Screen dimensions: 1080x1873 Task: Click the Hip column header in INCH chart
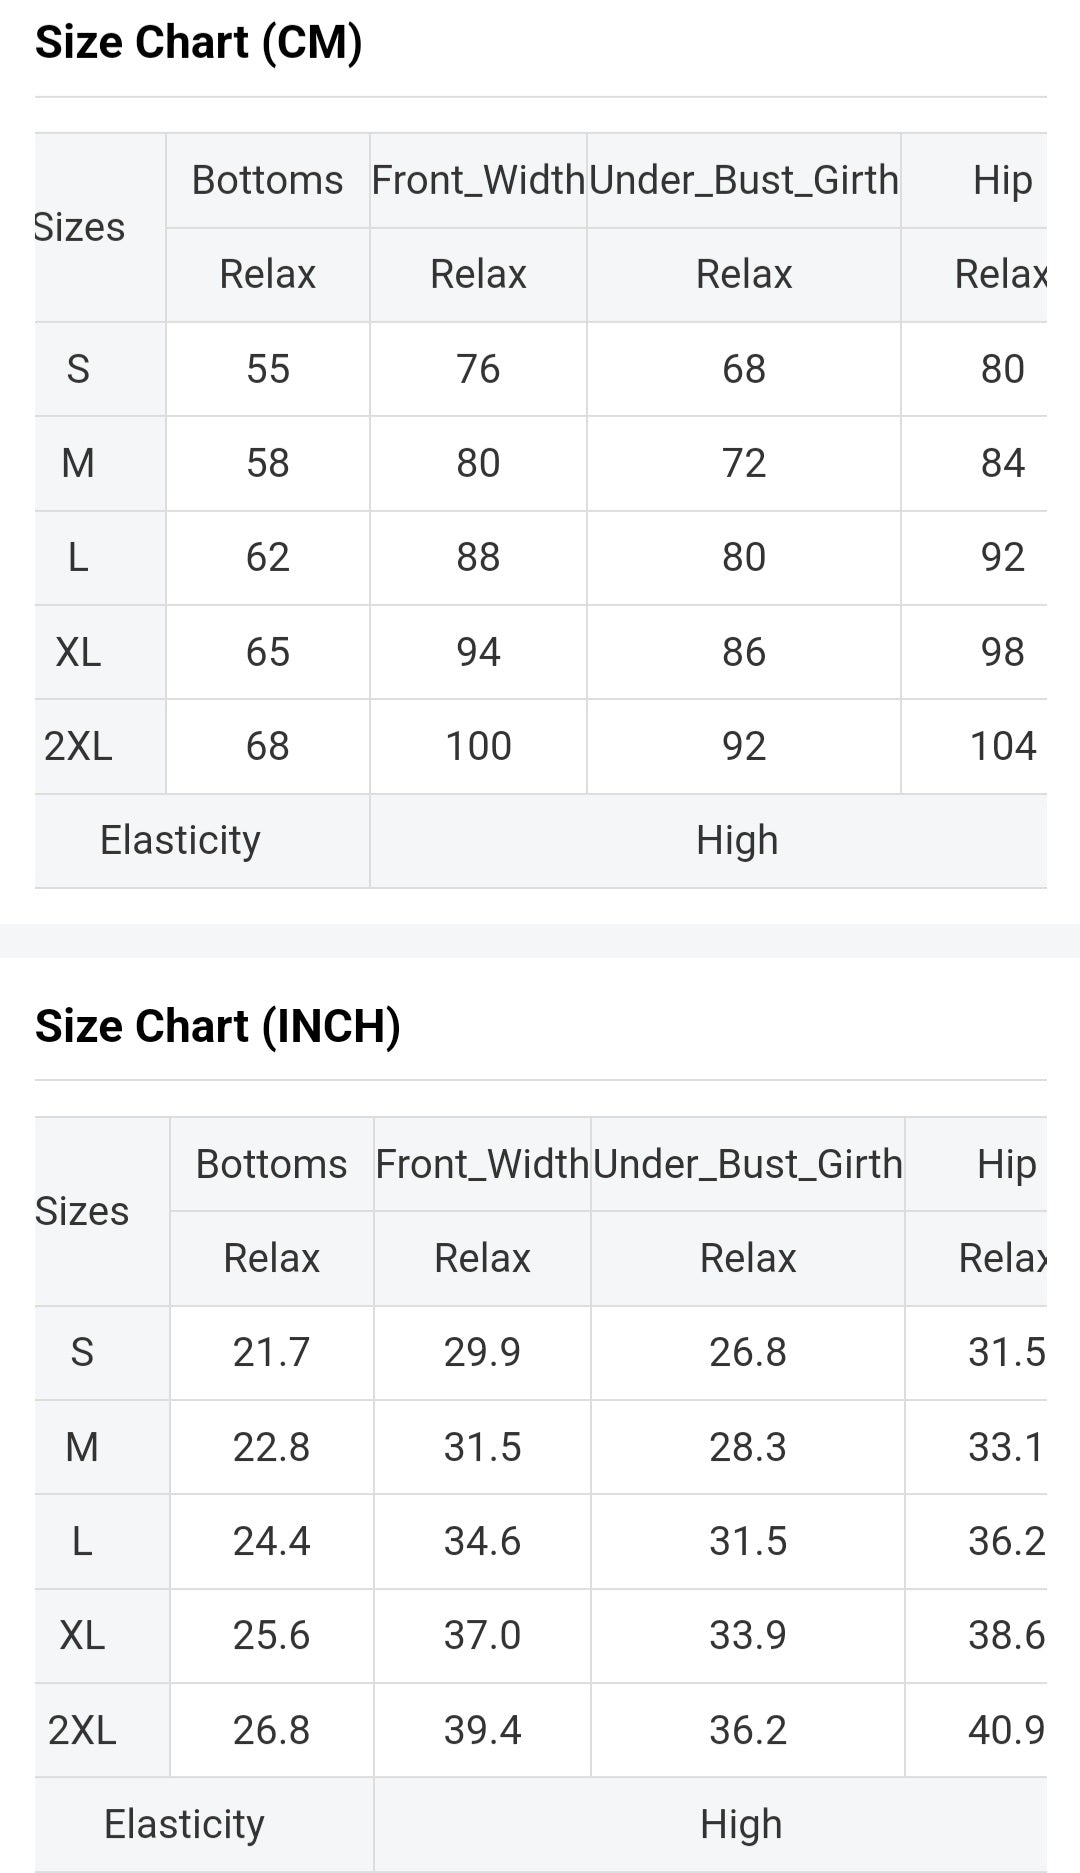(x=1006, y=1165)
